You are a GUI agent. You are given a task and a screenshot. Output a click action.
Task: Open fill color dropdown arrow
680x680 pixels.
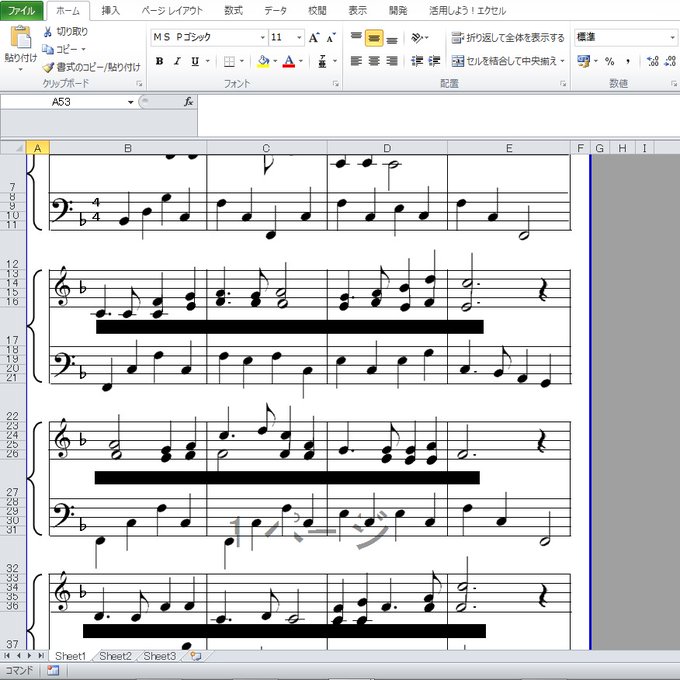point(275,62)
